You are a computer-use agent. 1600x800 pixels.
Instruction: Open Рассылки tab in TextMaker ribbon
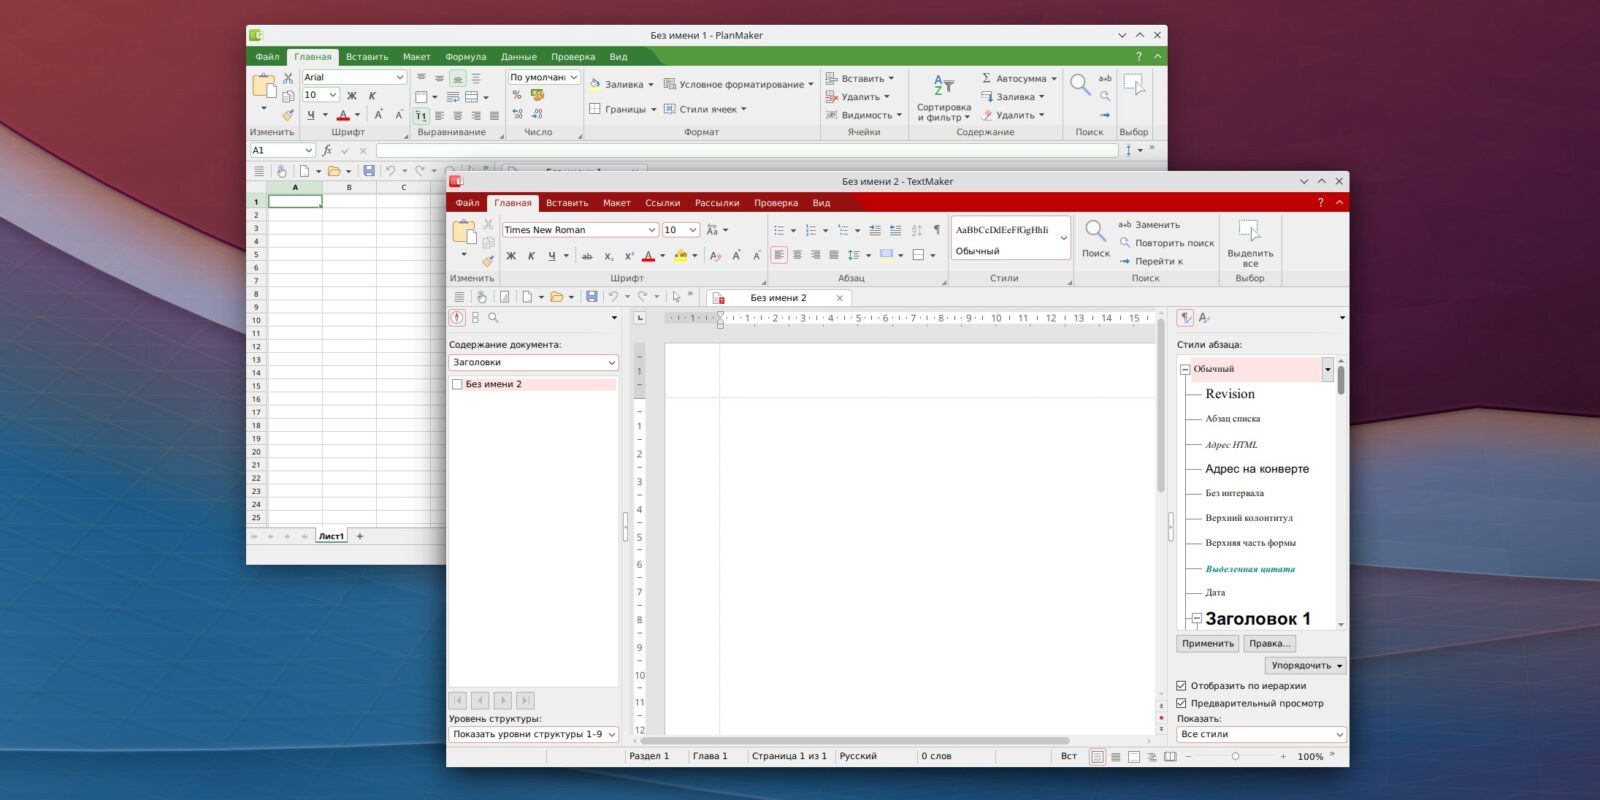pos(717,203)
